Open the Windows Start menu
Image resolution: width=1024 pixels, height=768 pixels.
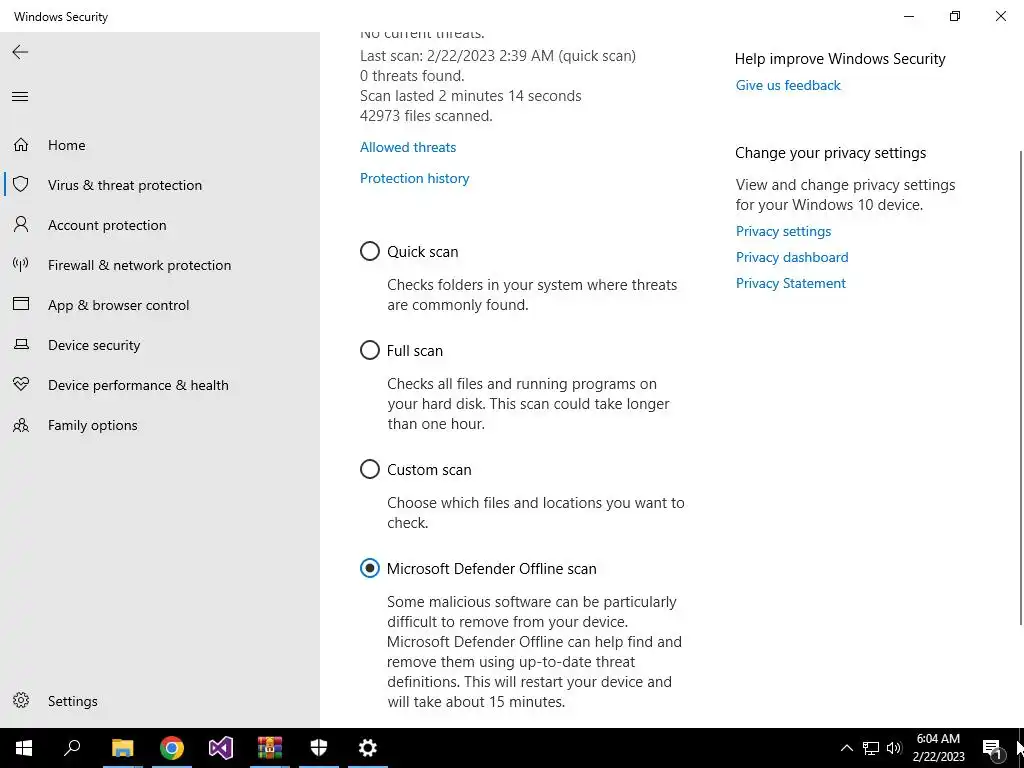click(x=24, y=748)
